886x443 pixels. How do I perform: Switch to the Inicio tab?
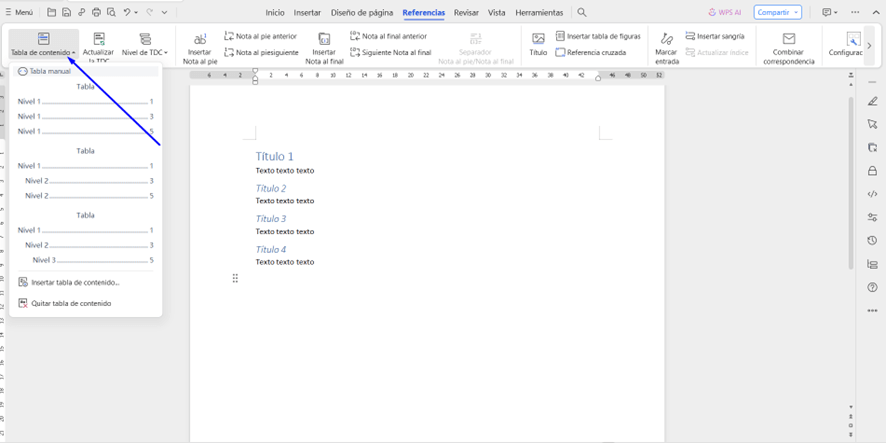tap(275, 12)
